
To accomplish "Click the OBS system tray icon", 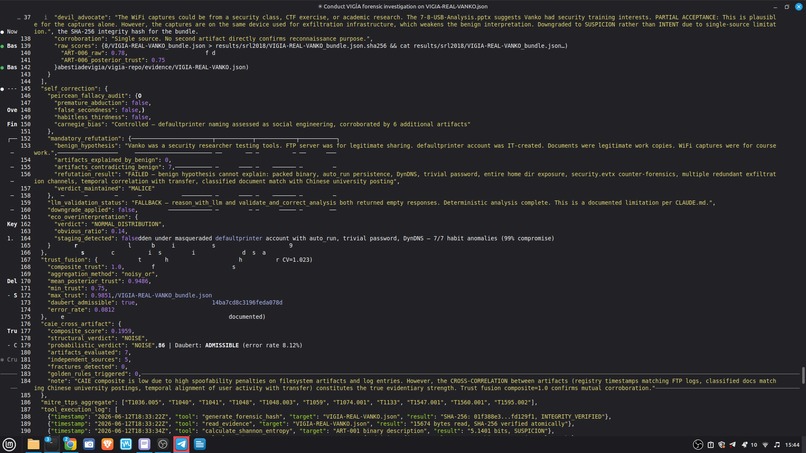I will pyautogui.click(x=698, y=445).
